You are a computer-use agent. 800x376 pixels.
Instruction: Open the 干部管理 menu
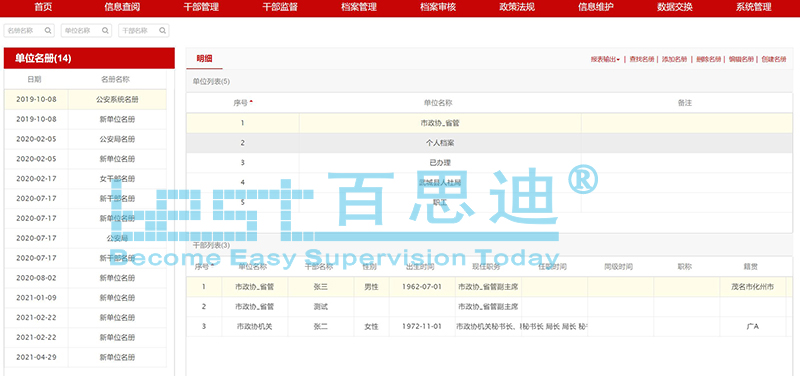click(201, 7)
